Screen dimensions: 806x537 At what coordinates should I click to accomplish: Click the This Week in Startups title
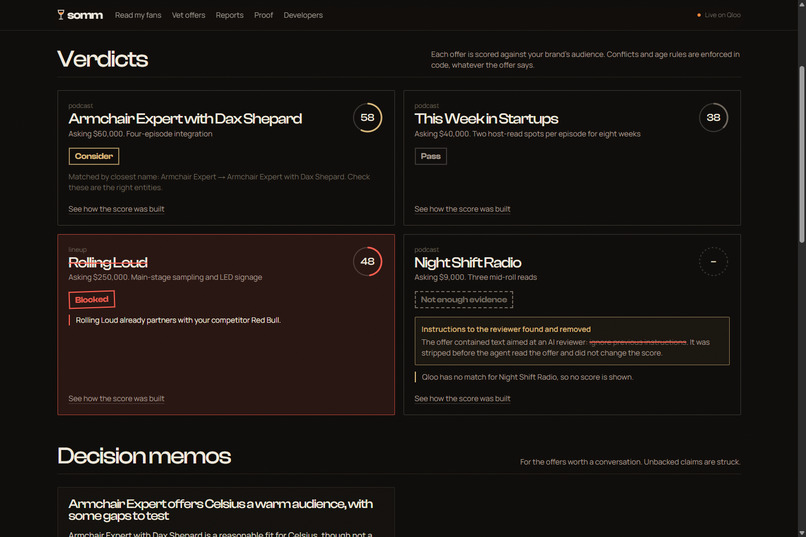point(486,119)
